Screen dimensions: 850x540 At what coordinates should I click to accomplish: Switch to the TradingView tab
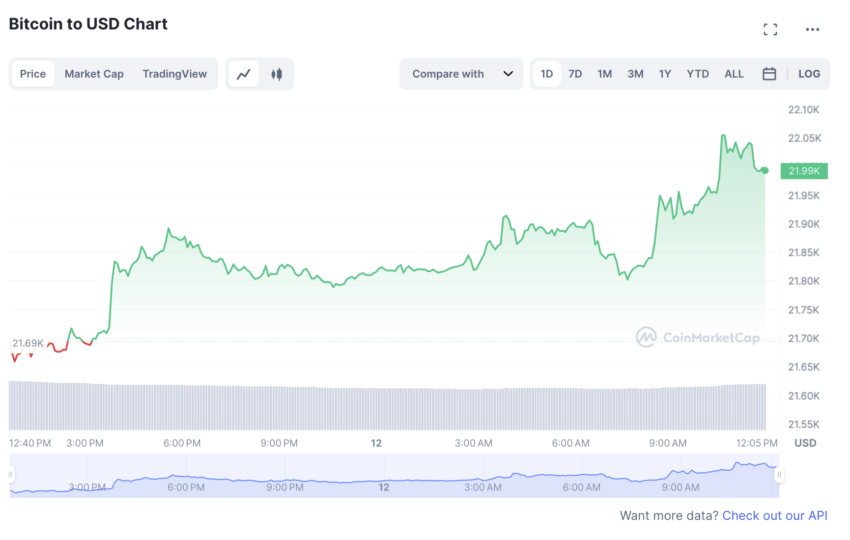point(174,74)
